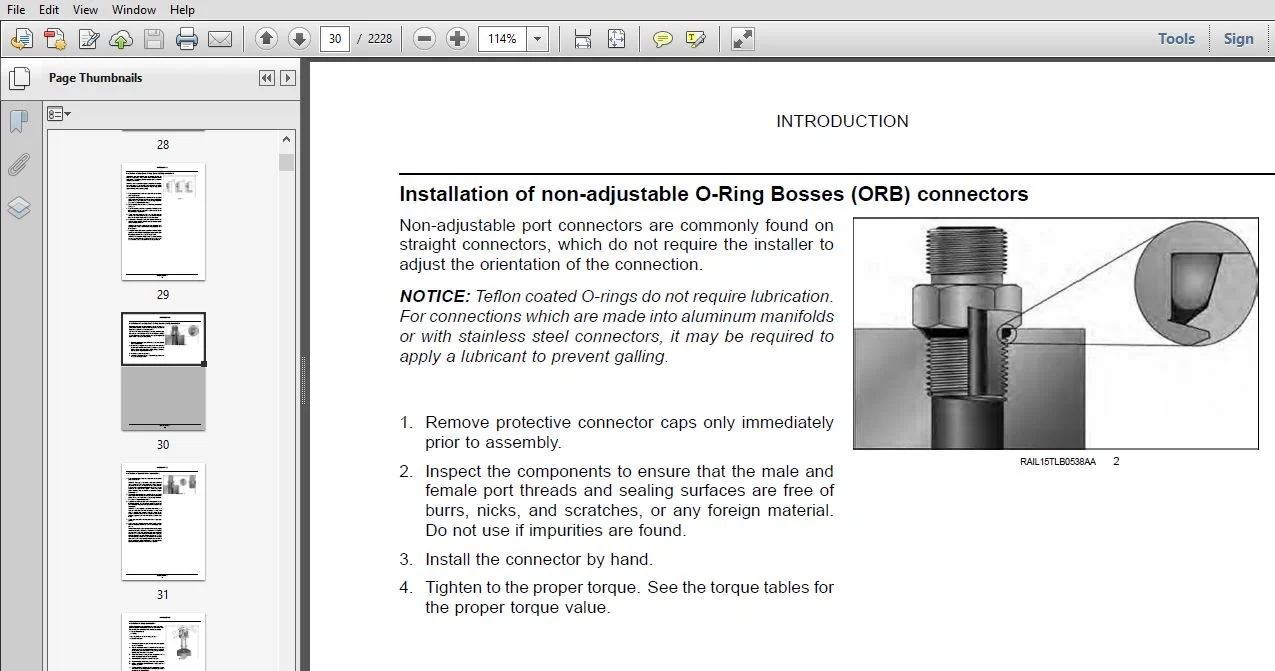Screen dimensions: 1275x671
Task: Zoom out with the minus button
Action: pos(425,39)
